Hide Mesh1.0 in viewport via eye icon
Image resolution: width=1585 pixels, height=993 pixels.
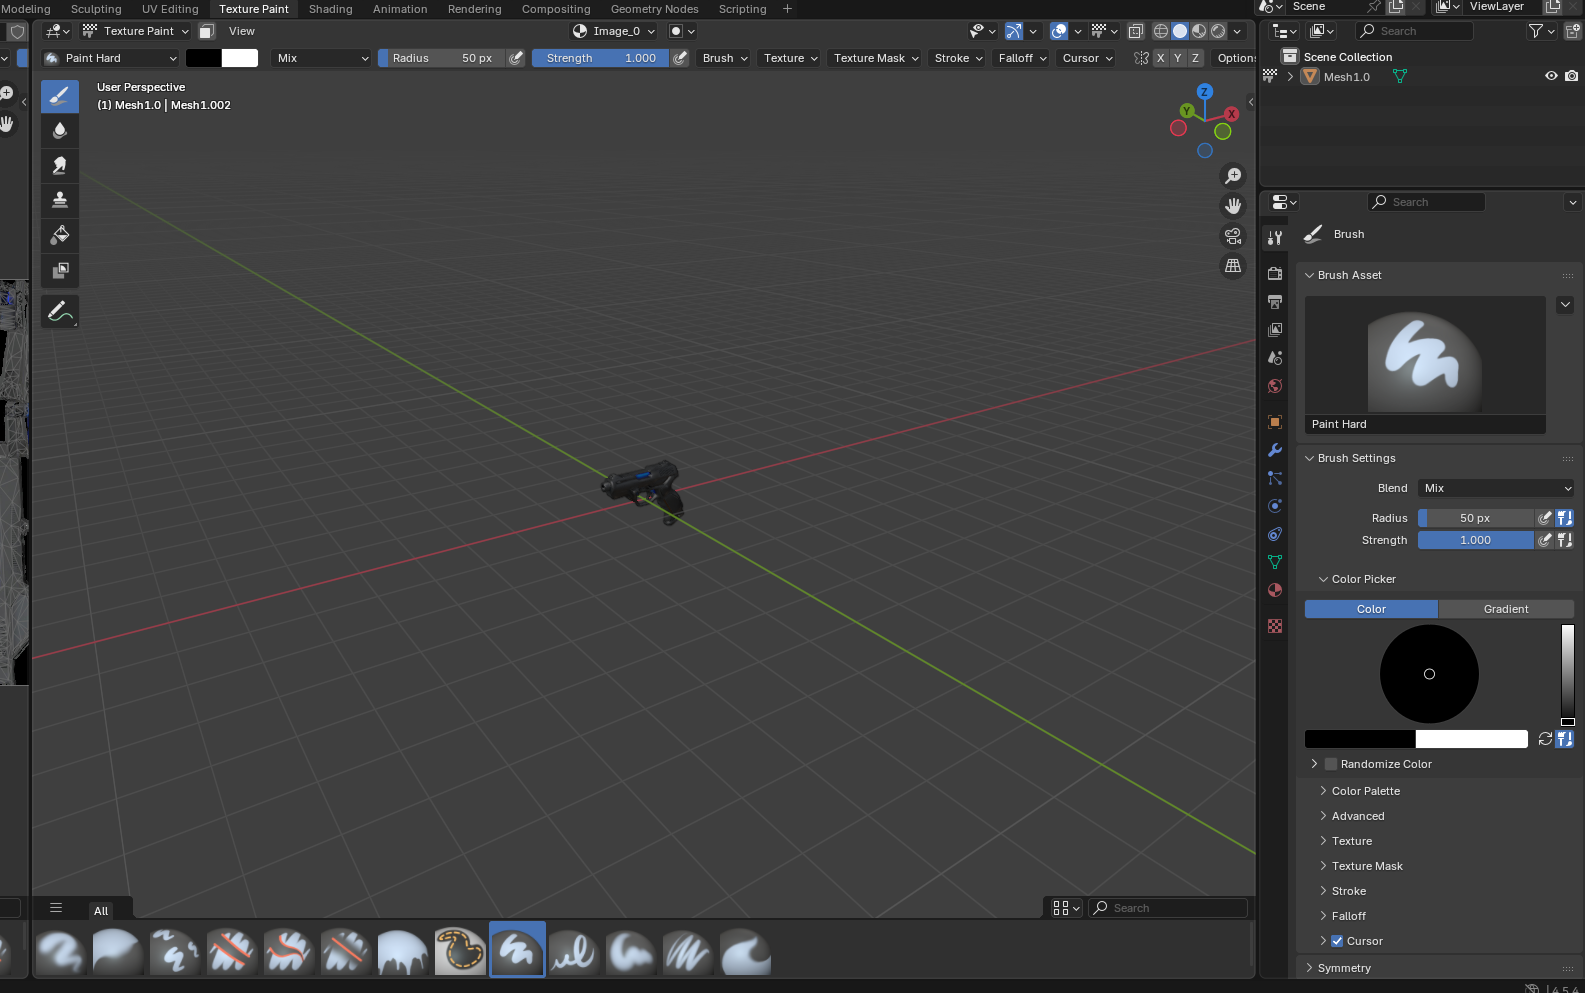point(1551,76)
